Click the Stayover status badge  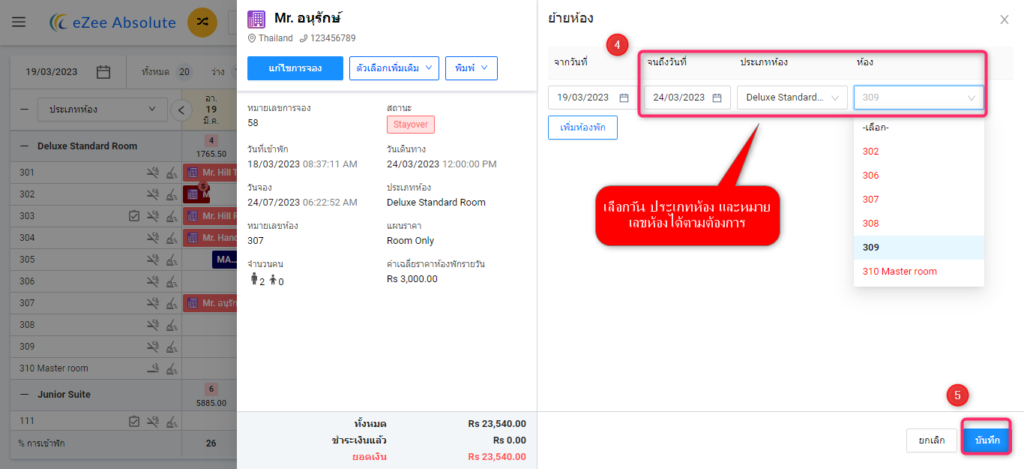pos(410,124)
